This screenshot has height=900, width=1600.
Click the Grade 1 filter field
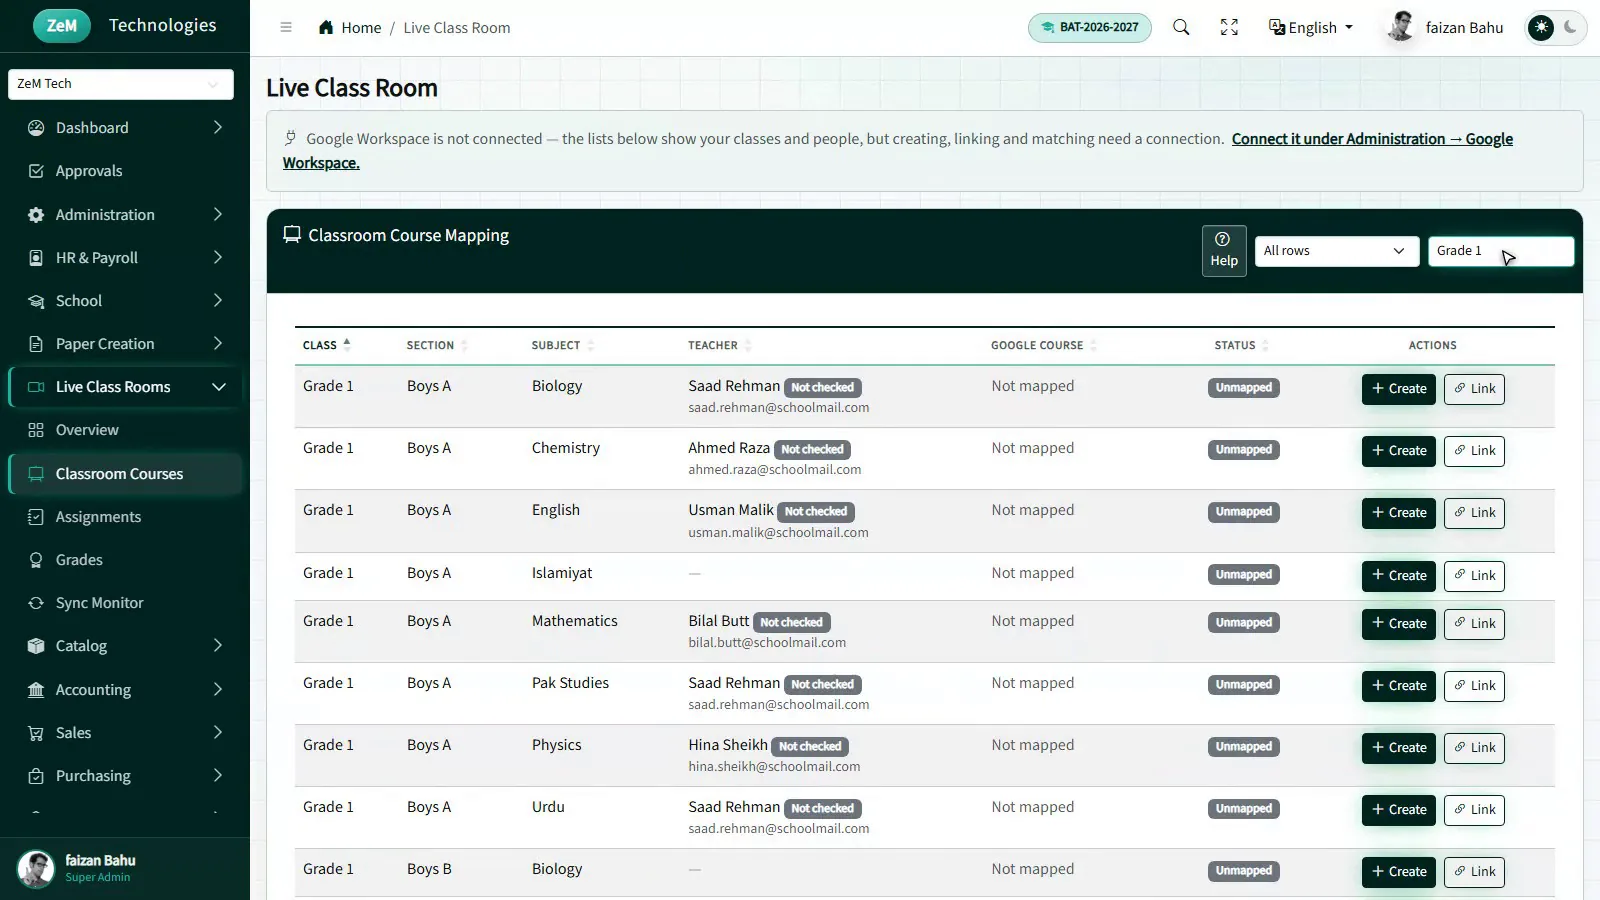(1500, 251)
